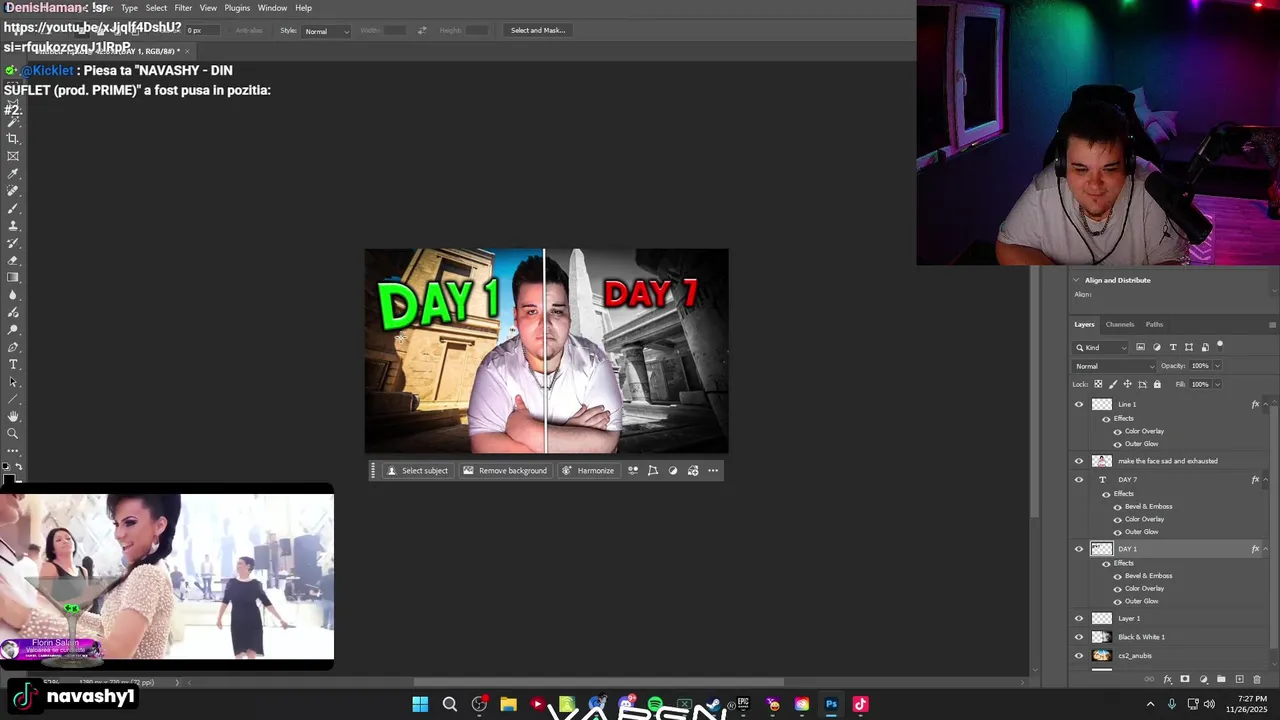The width and height of the screenshot is (1280, 720).
Task: Hide the Black & White 1 layer
Action: tap(1078, 637)
